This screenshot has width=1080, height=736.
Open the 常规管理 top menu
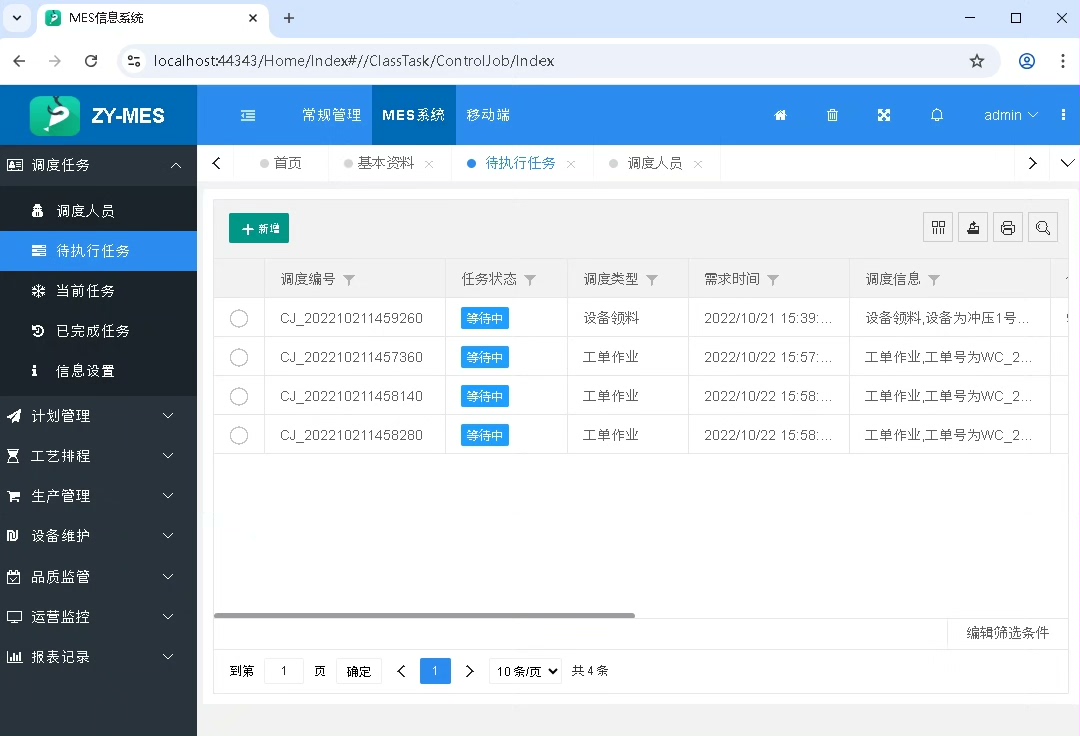331,115
